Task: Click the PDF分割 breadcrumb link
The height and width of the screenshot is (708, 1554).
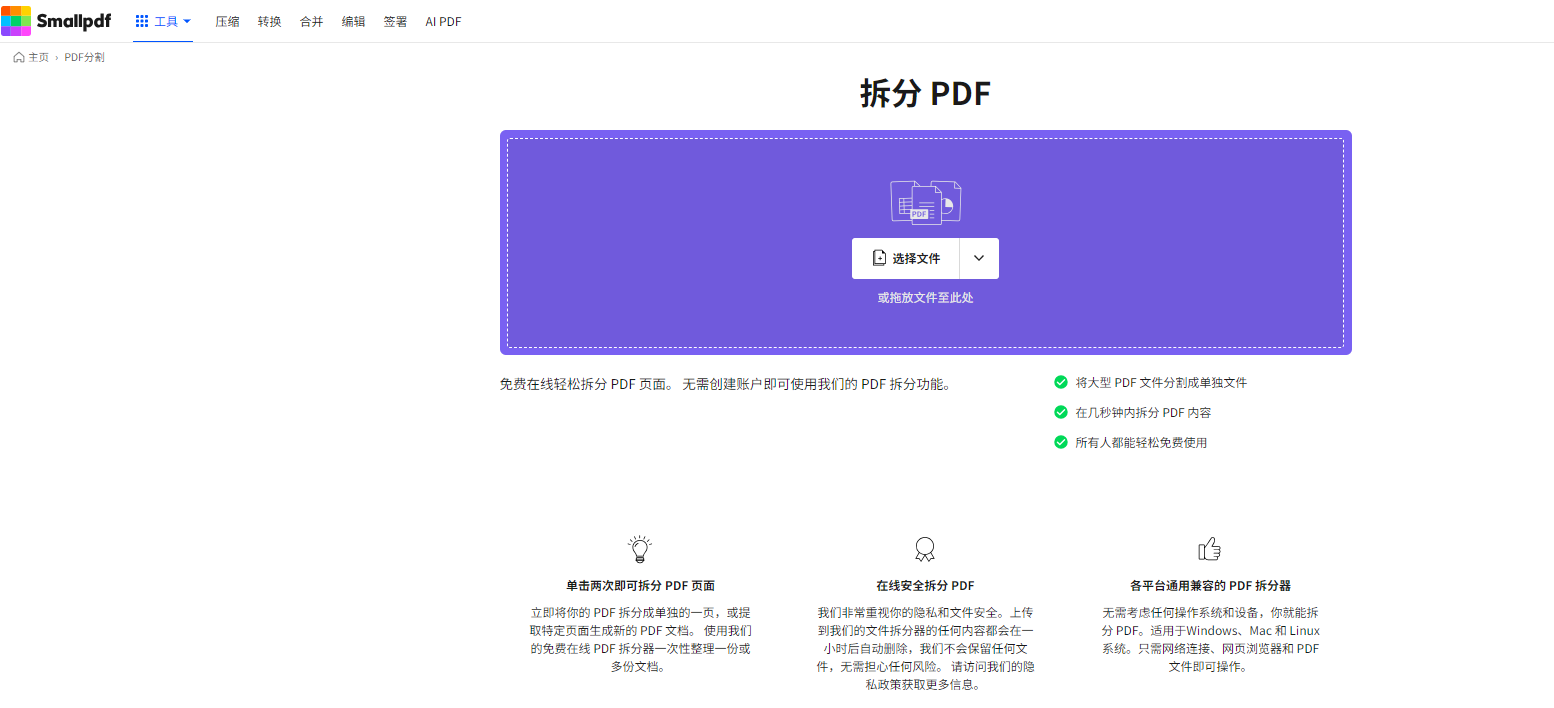Action: [x=84, y=58]
